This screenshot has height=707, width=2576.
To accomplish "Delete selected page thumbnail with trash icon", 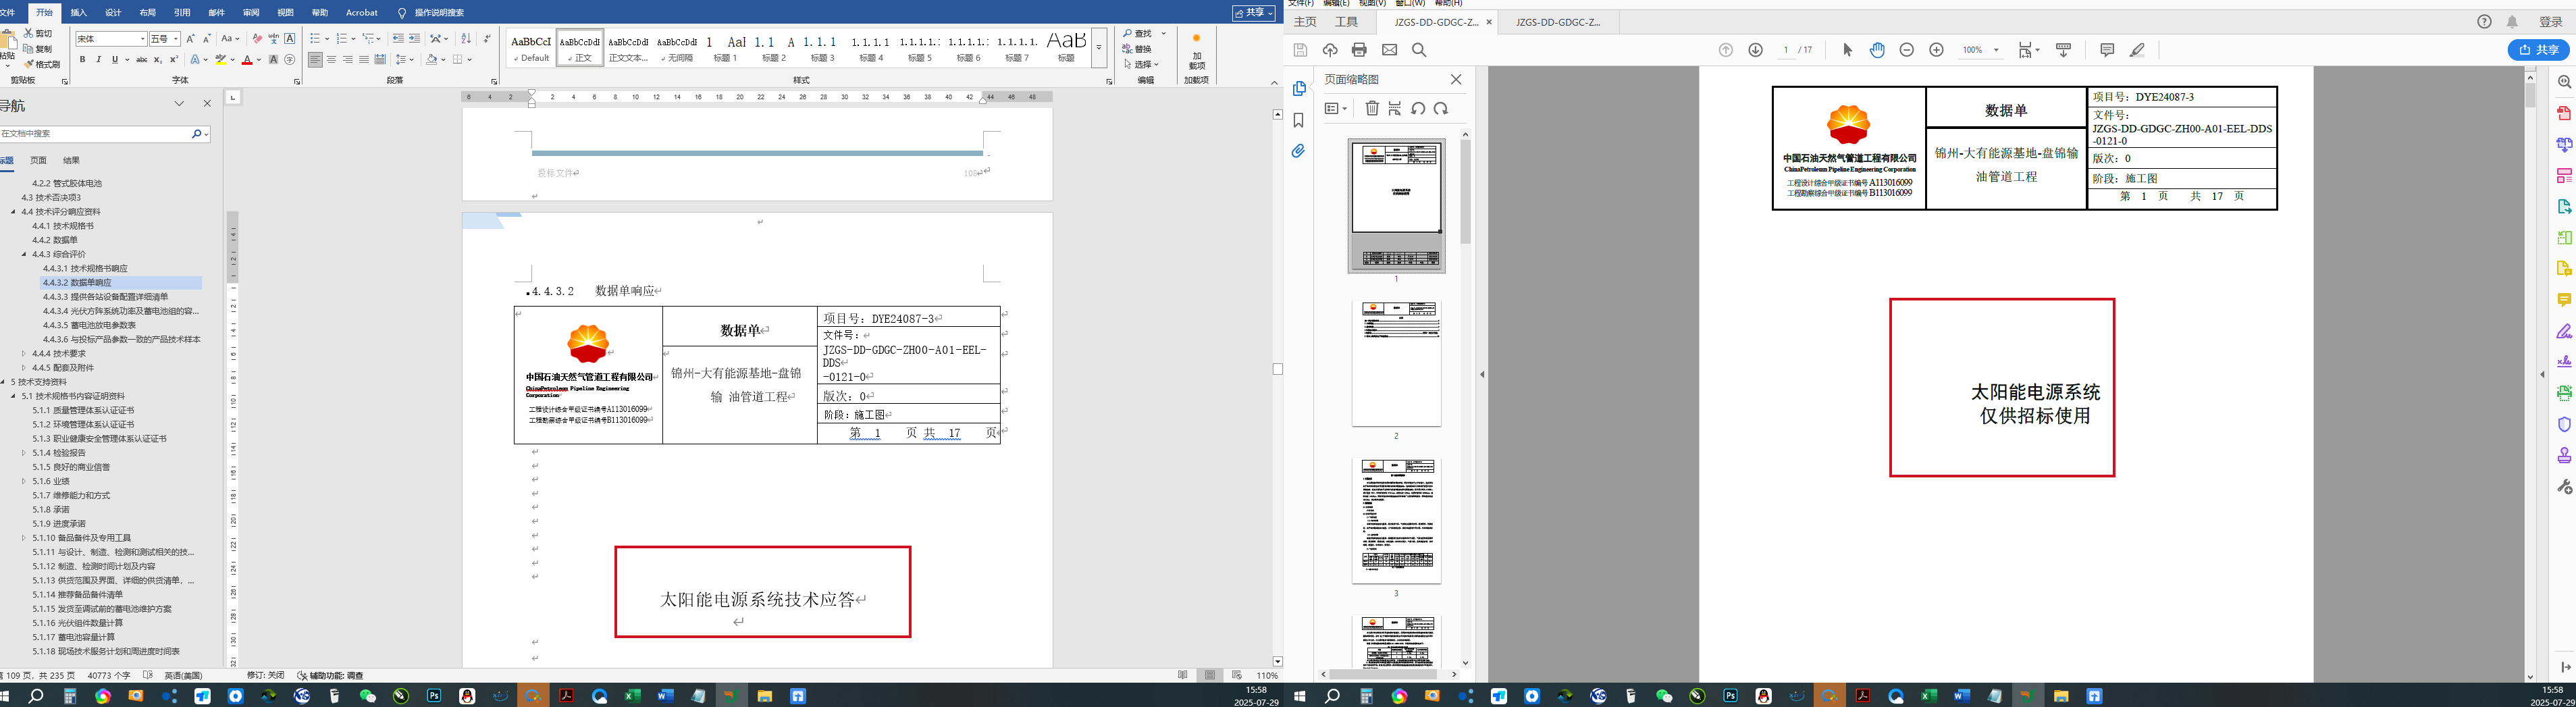I will (1372, 108).
